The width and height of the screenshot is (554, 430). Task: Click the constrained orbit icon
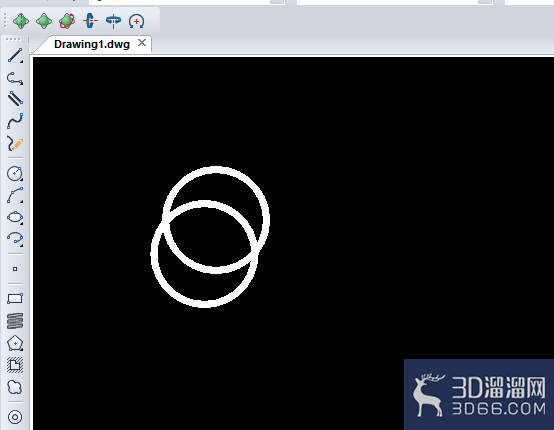21,21
